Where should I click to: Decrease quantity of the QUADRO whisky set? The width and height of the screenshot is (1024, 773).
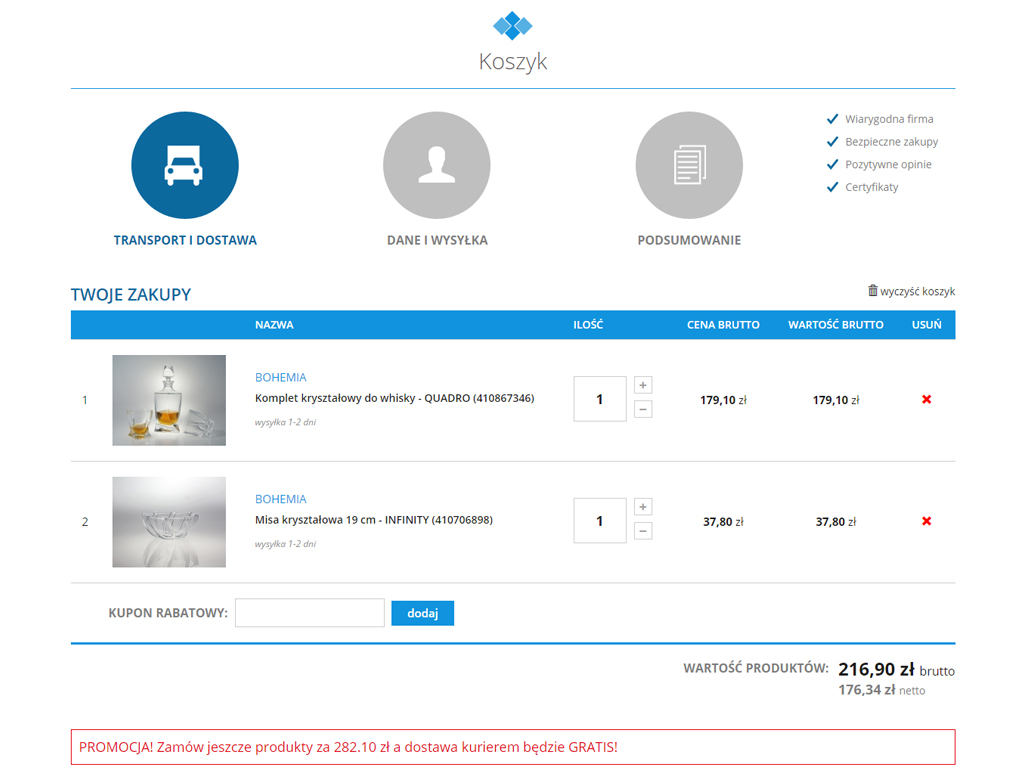pyautogui.click(x=643, y=409)
